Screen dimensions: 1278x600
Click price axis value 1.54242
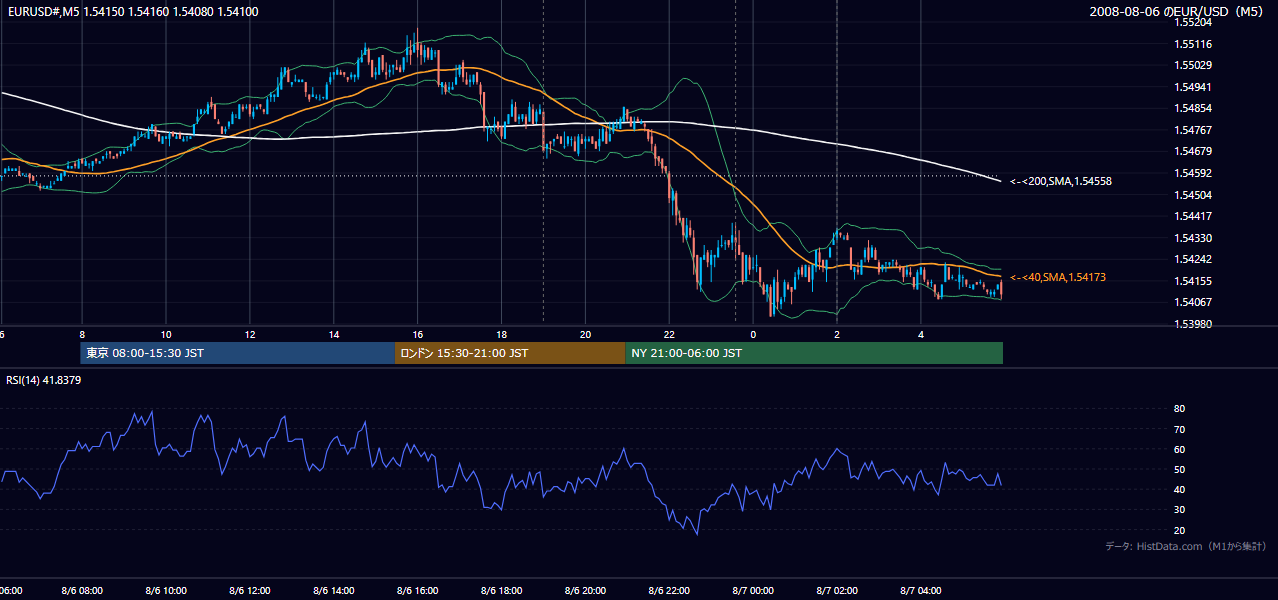(1194, 259)
